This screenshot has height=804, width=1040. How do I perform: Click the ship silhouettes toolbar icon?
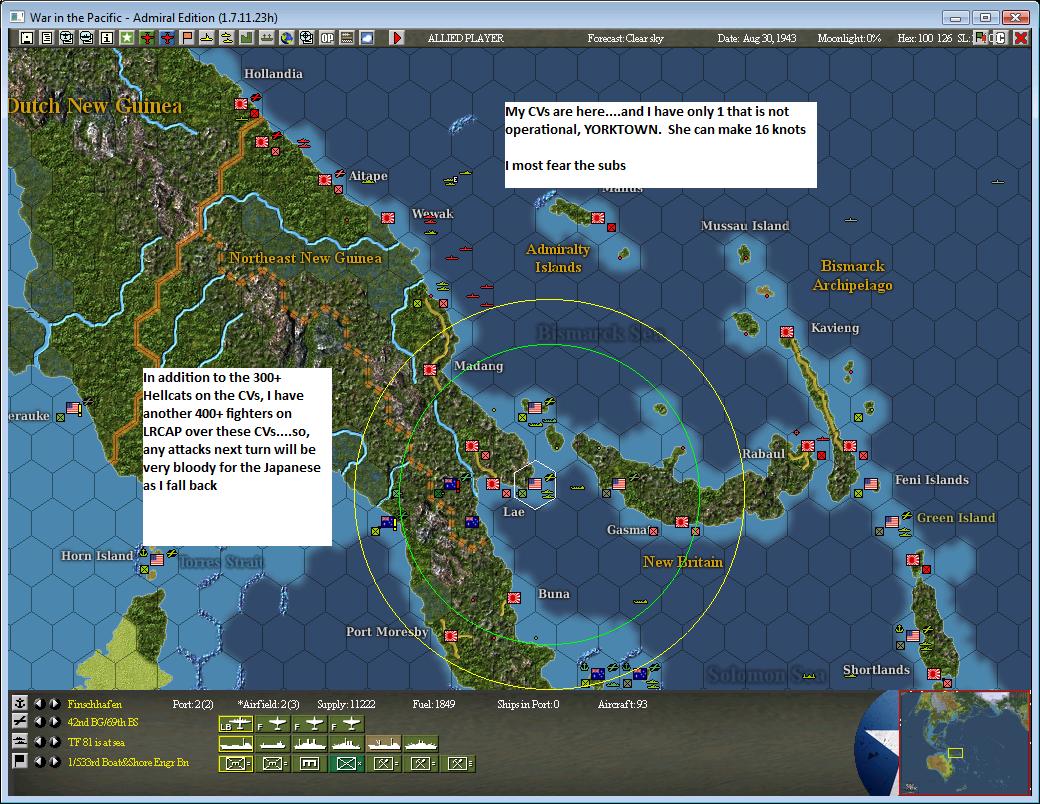pyautogui.click(x=267, y=38)
